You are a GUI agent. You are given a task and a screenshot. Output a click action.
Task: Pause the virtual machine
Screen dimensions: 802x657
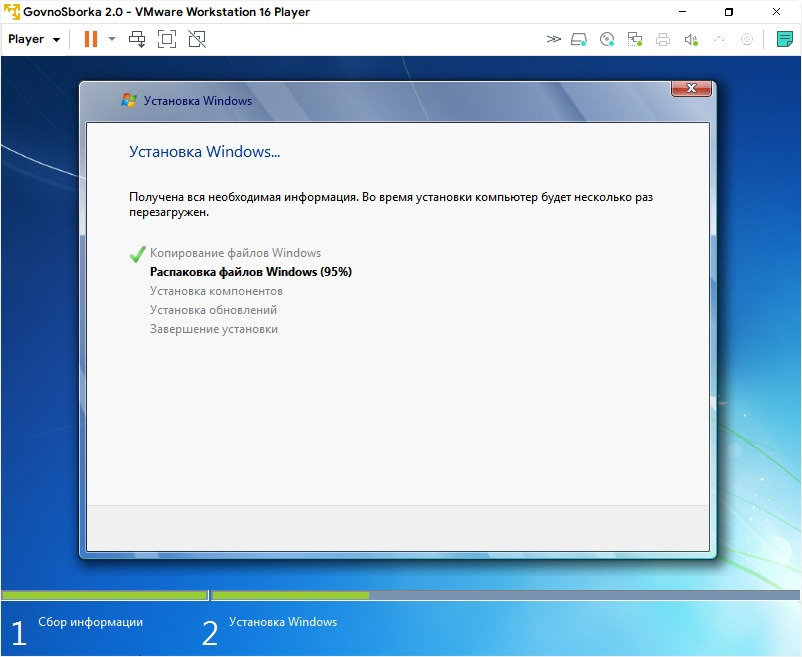(x=91, y=39)
